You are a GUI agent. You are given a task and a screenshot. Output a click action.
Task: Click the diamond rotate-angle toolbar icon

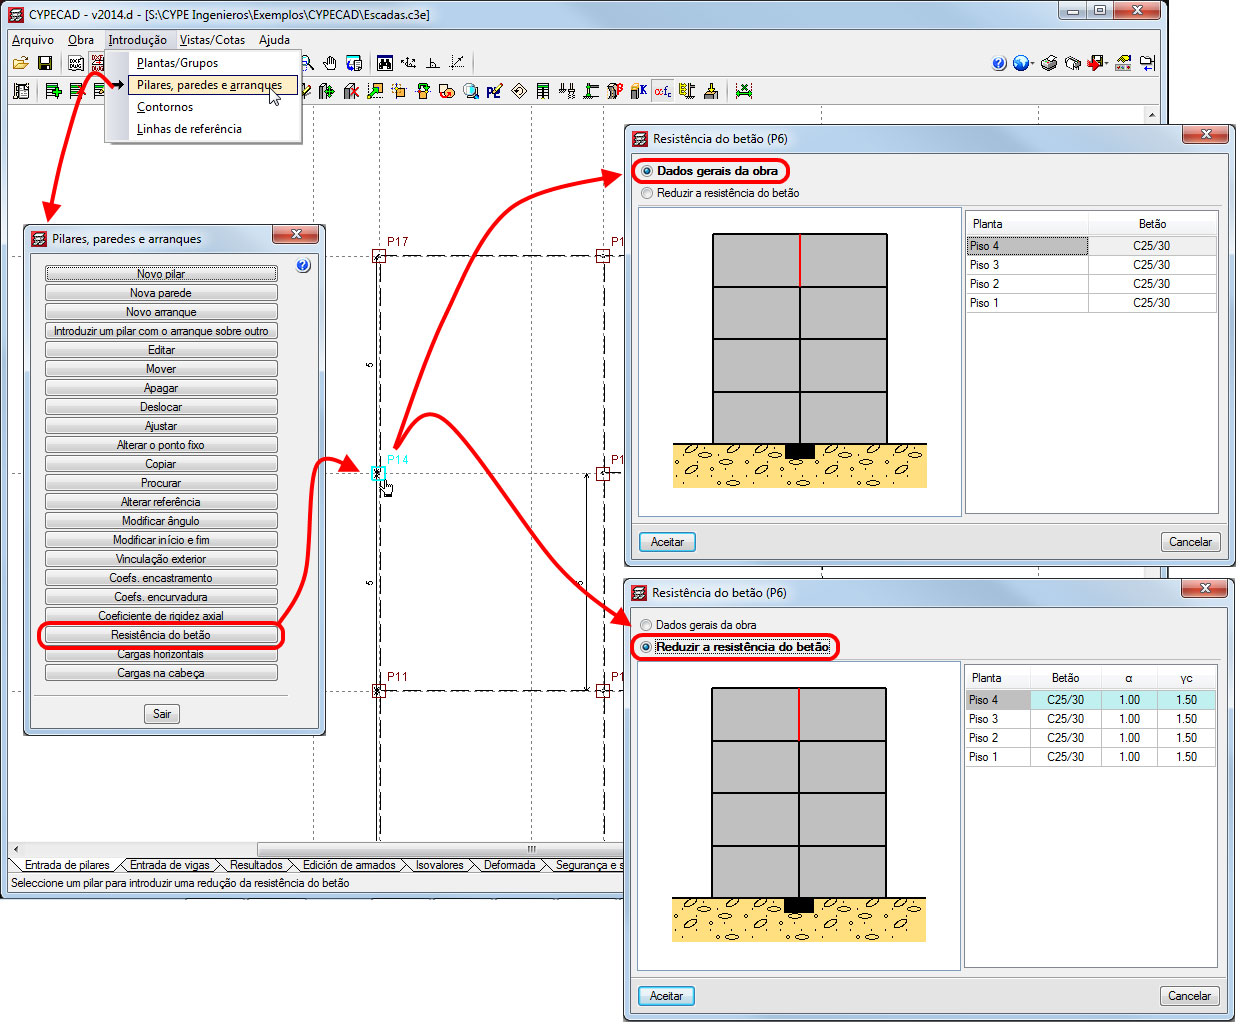[518, 91]
